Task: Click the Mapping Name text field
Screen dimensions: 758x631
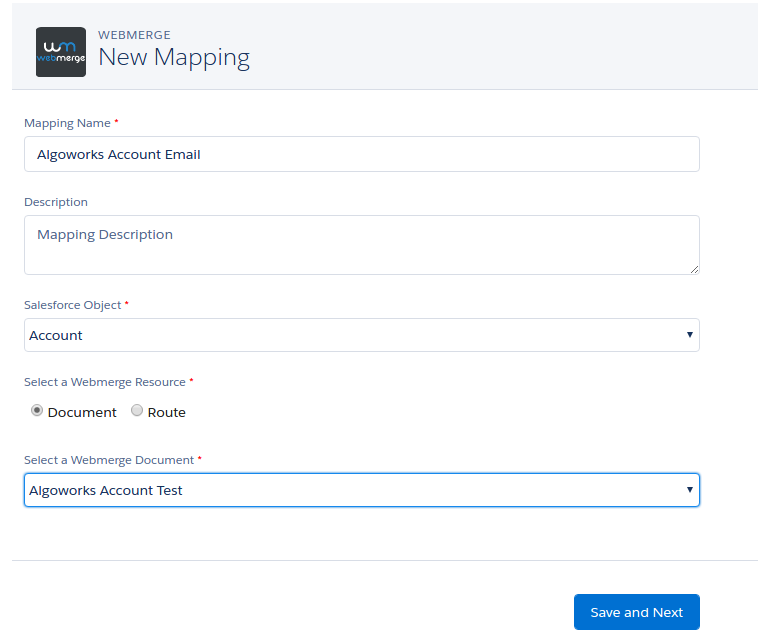Action: [361, 154]
